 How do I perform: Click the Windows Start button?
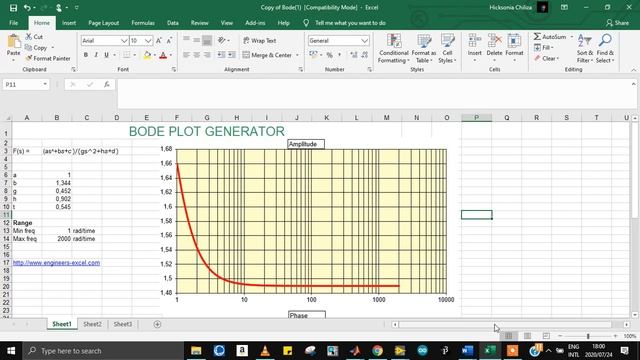(11, 351)
